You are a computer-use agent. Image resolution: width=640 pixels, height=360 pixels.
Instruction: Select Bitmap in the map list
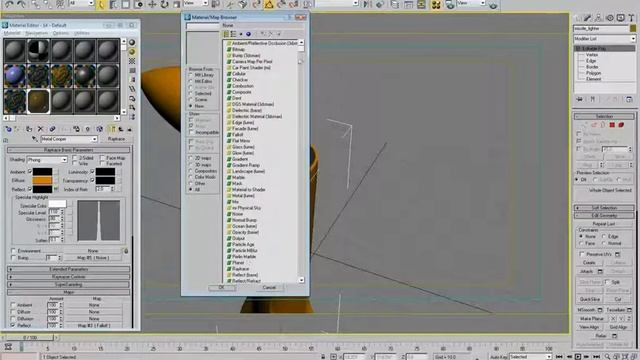[238, 49]
